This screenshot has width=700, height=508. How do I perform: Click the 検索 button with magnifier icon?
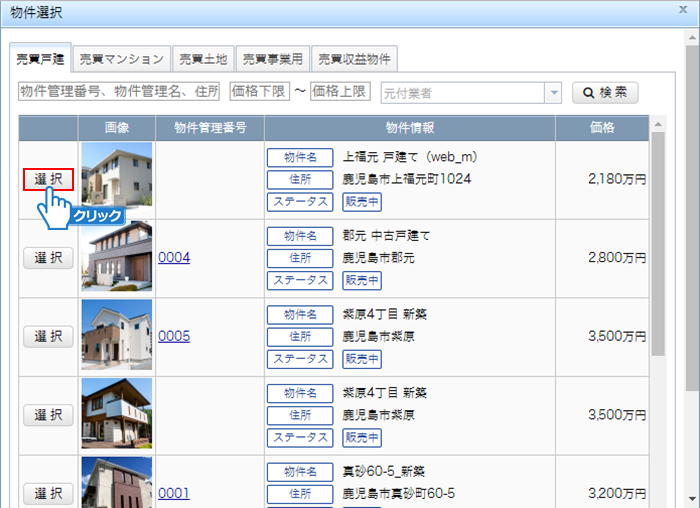(x=604, y=93)
